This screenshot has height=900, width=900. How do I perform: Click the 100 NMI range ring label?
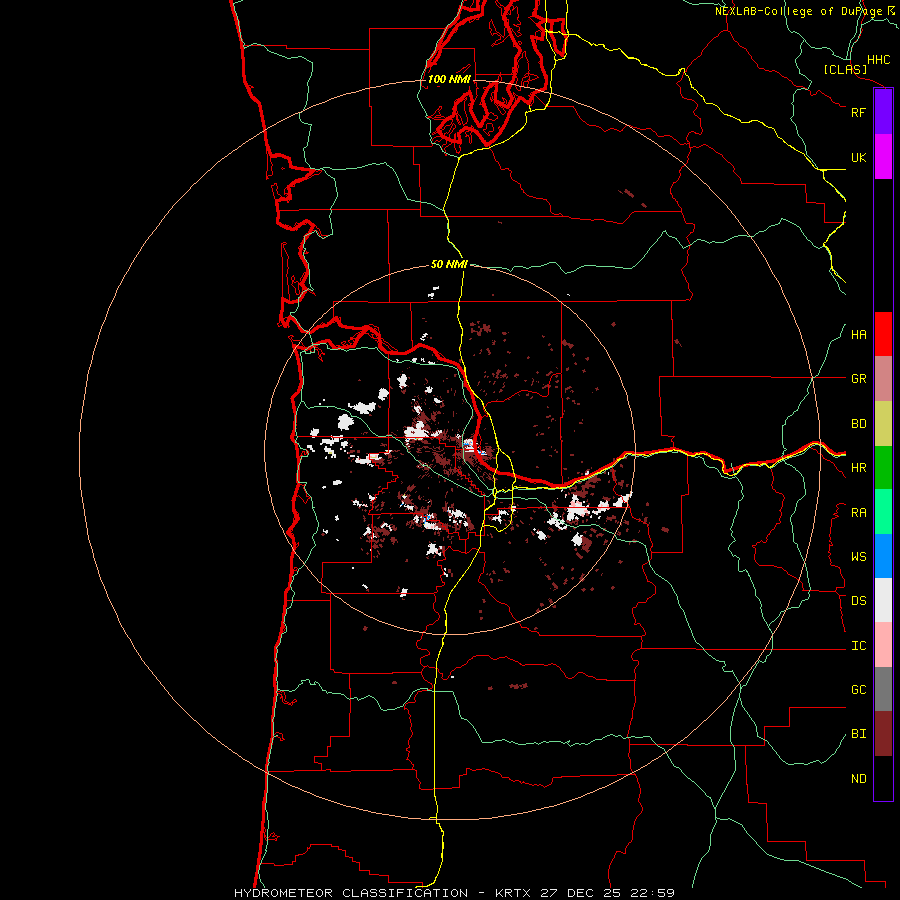click(449, 79)
